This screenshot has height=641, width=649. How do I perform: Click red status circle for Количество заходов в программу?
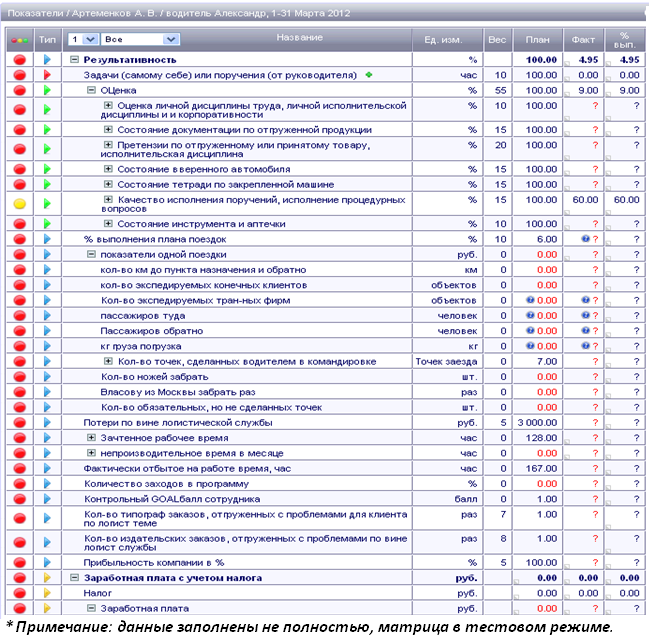click(20, 483)
